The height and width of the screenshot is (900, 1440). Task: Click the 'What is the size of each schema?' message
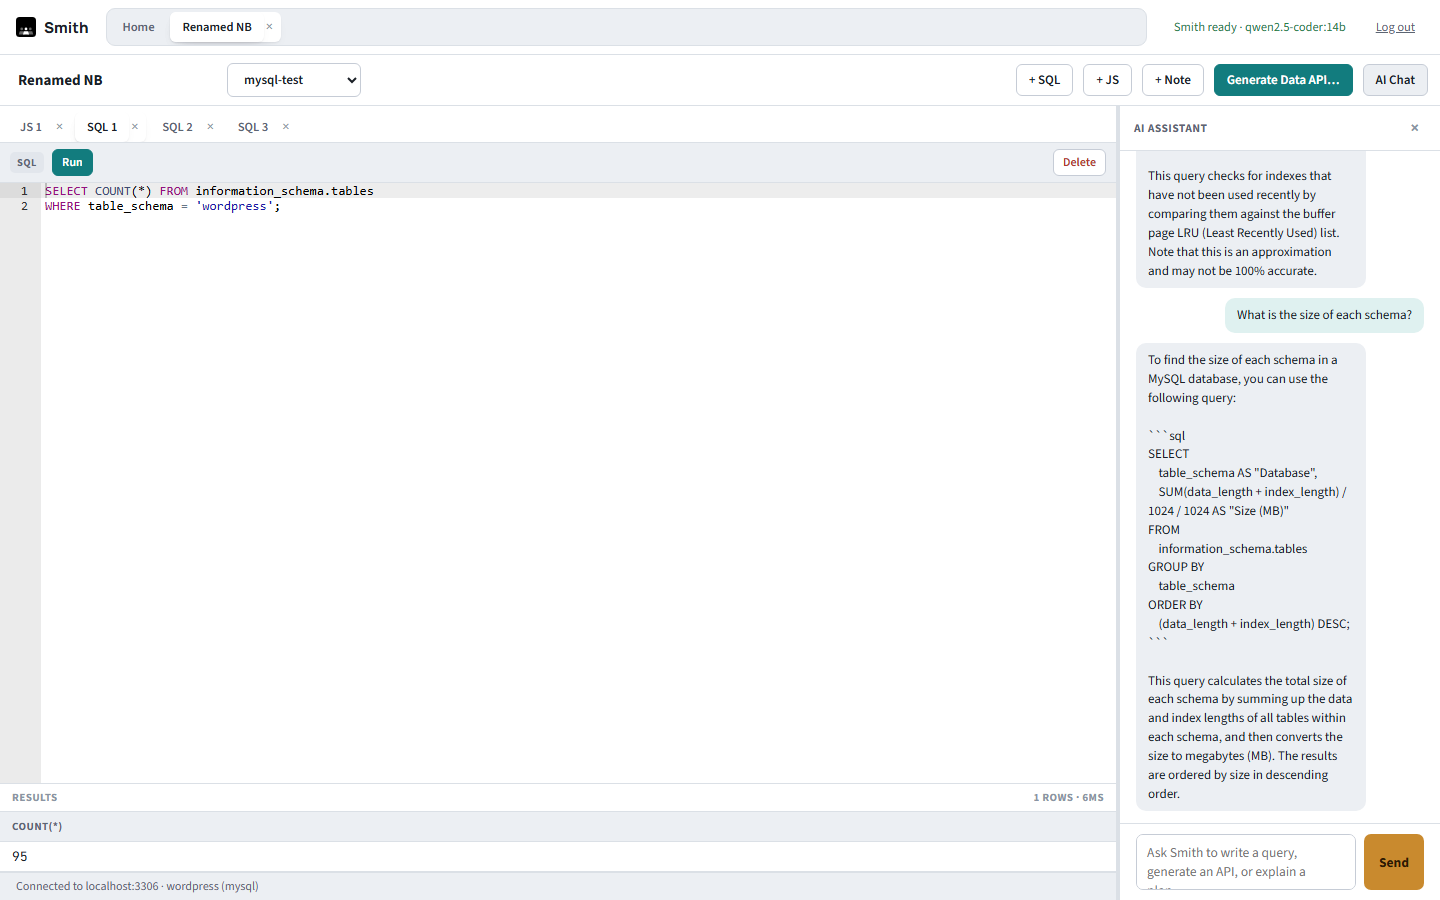(x=1324, y=315)
